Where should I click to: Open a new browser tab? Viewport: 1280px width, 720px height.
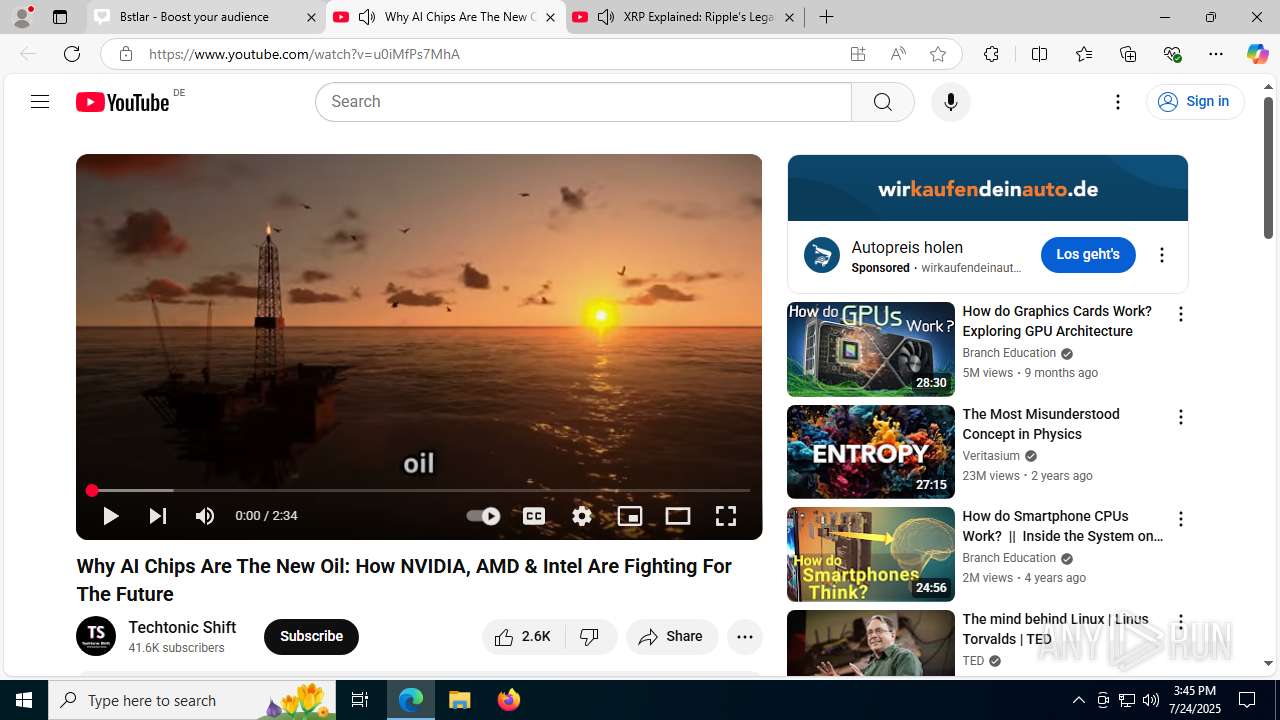[826, 17]
